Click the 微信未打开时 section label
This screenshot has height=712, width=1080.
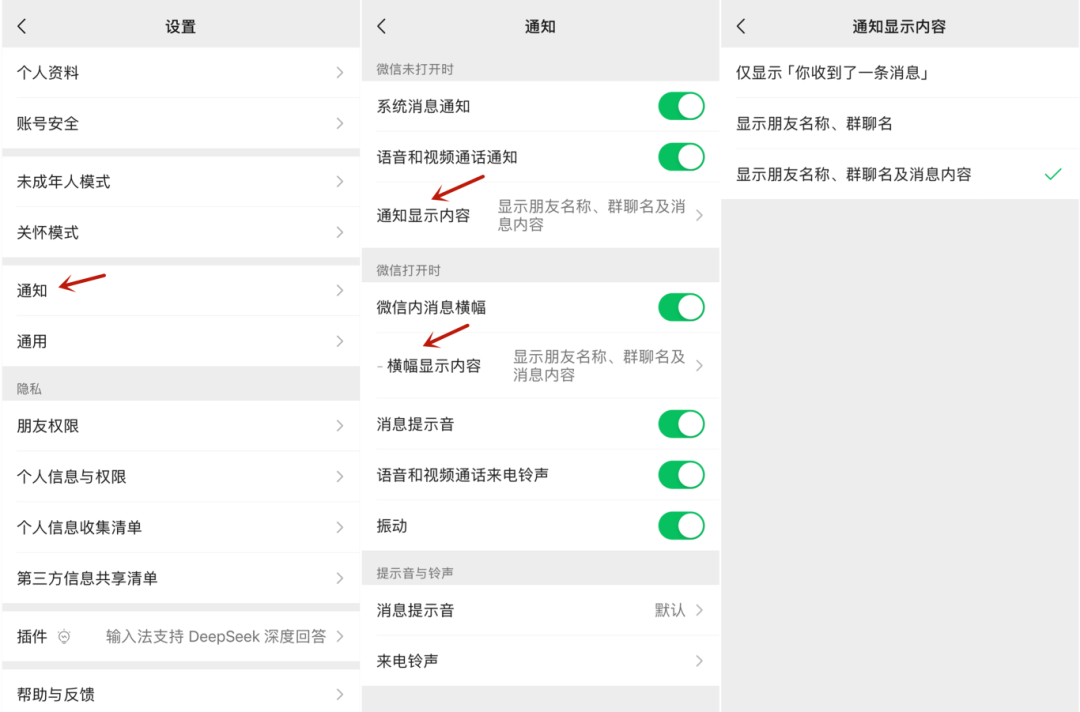pos(415,70)
